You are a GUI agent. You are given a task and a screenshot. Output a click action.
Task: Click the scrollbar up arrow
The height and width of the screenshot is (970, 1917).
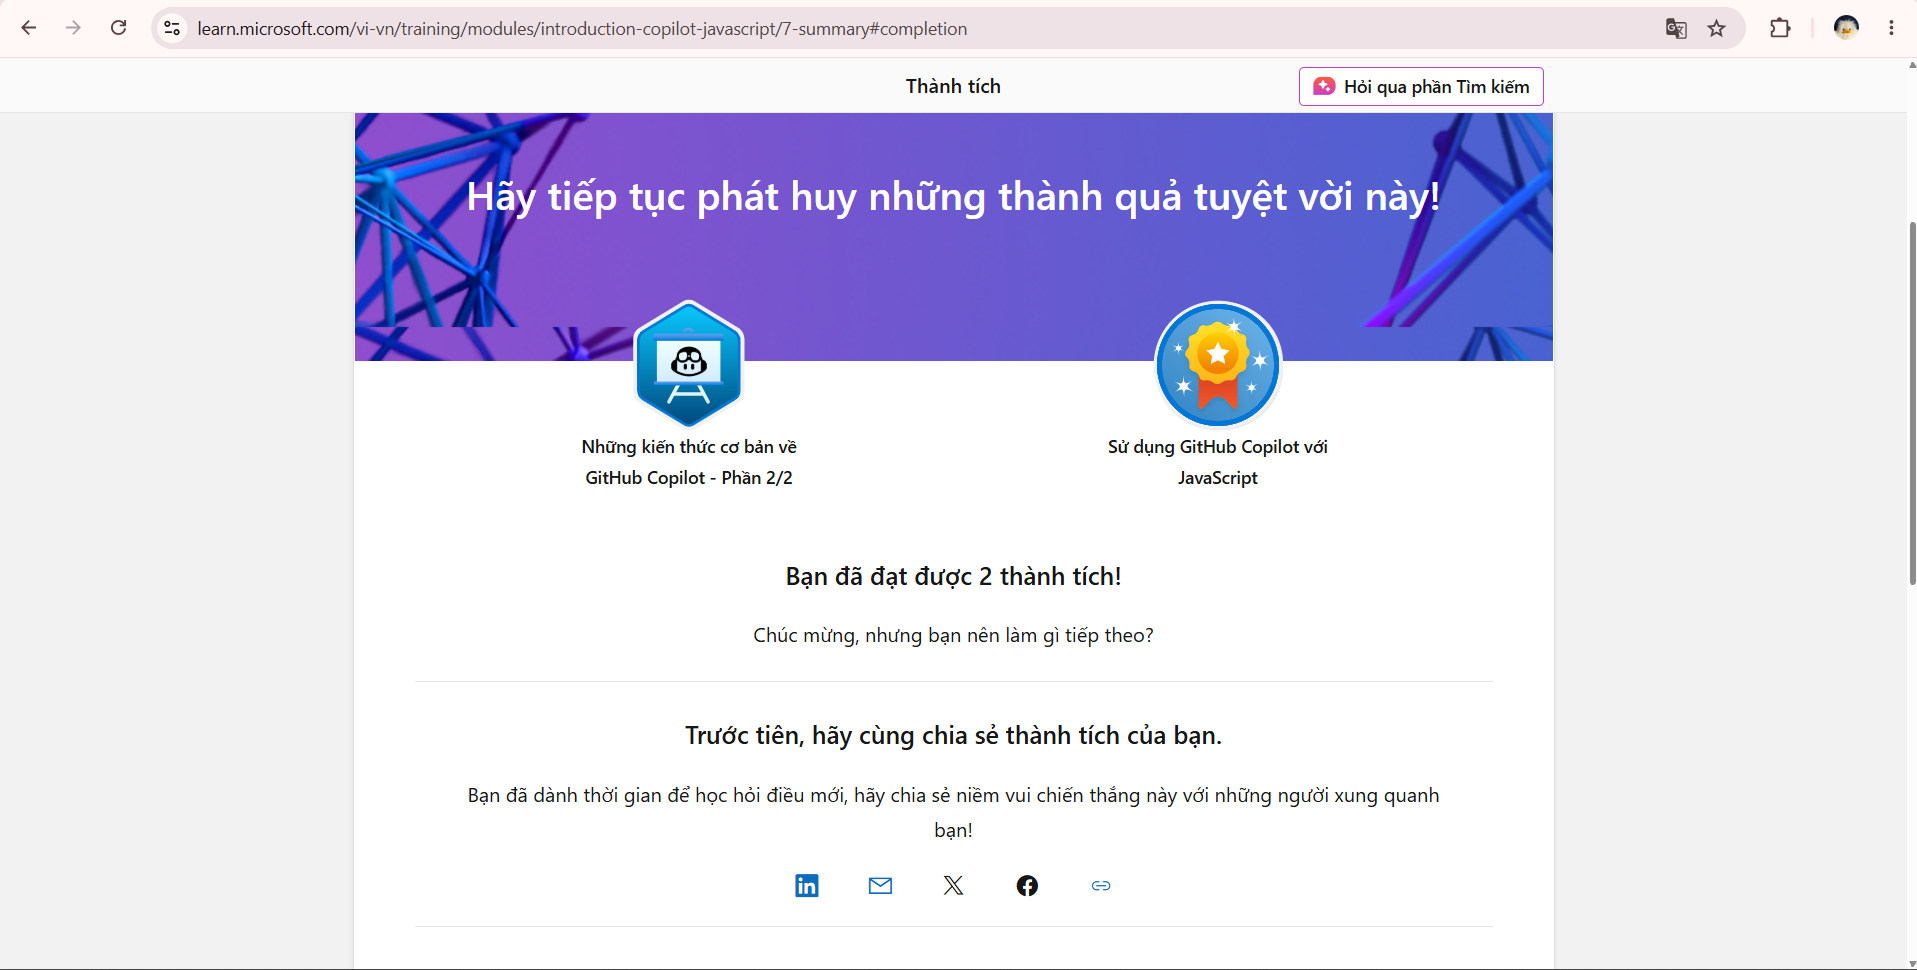[x=1912, y=65]
